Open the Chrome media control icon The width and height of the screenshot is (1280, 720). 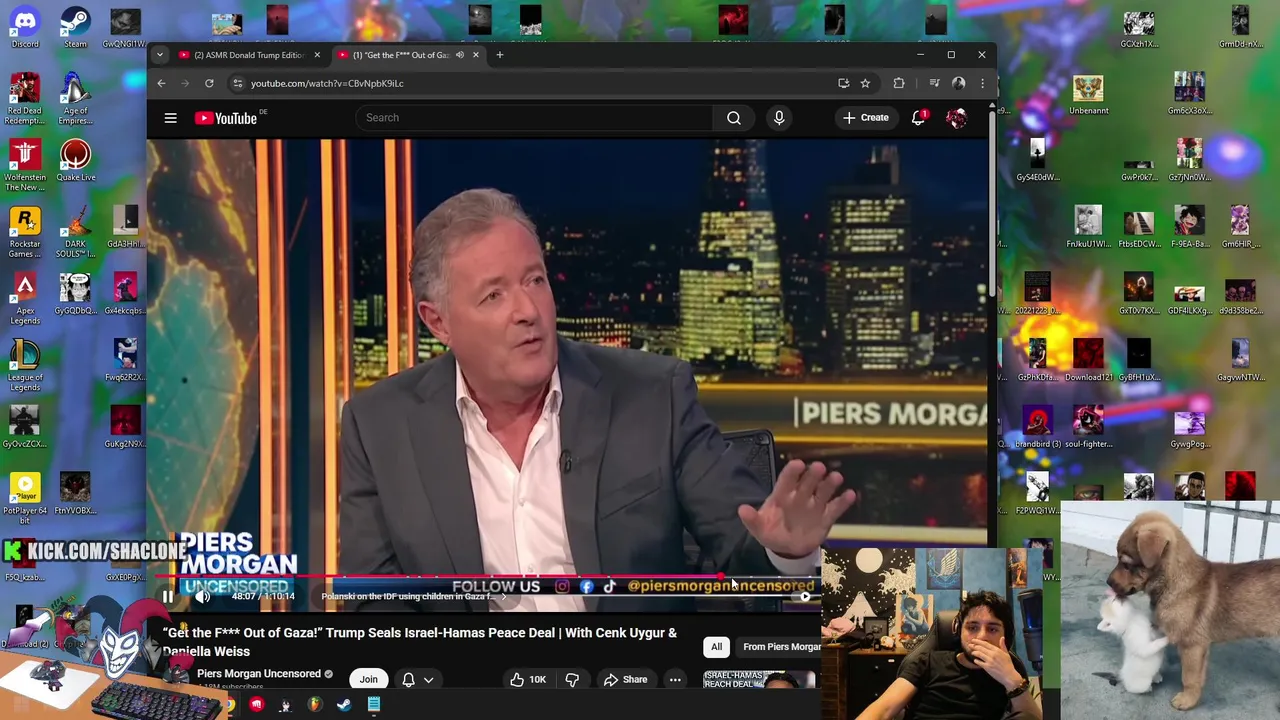(934, 83)
